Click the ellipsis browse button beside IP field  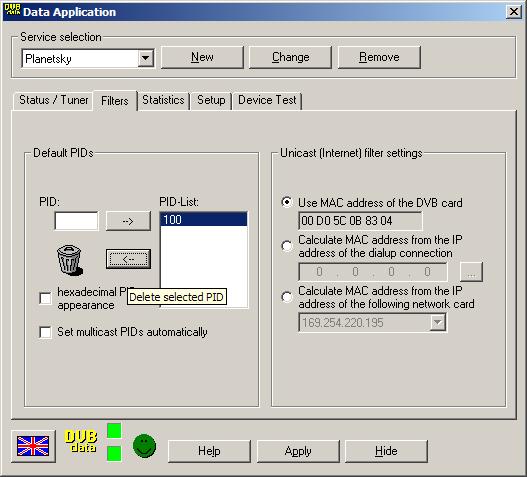point(471,272)
